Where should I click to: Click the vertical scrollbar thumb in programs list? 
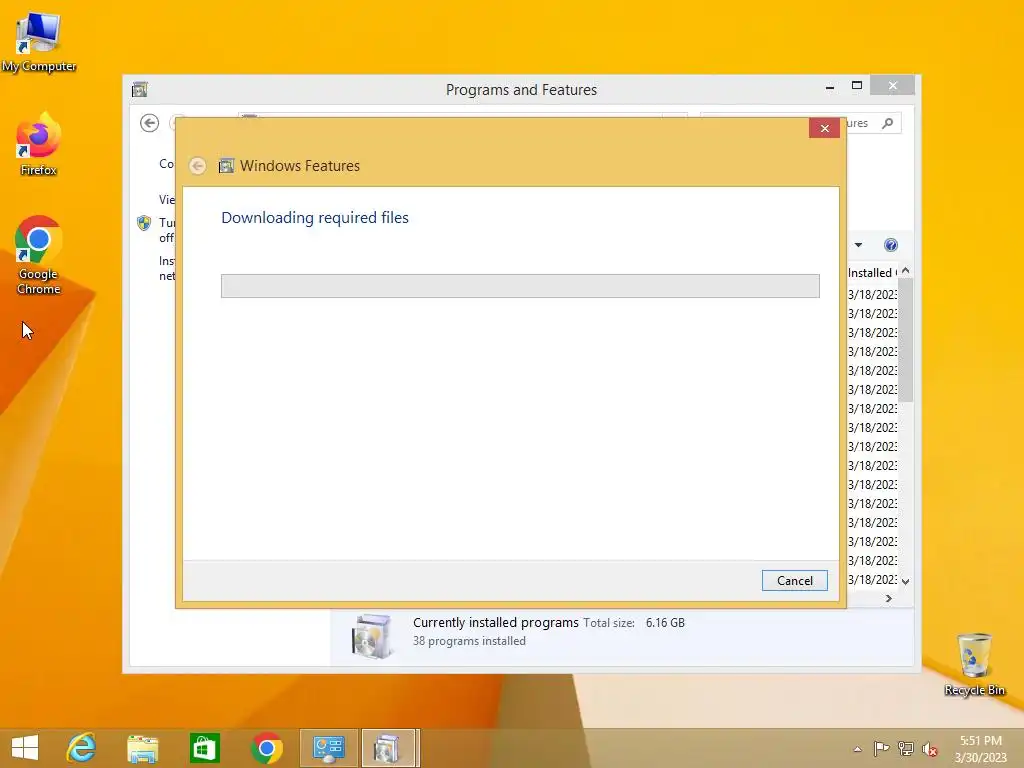(x=905, y=342)
